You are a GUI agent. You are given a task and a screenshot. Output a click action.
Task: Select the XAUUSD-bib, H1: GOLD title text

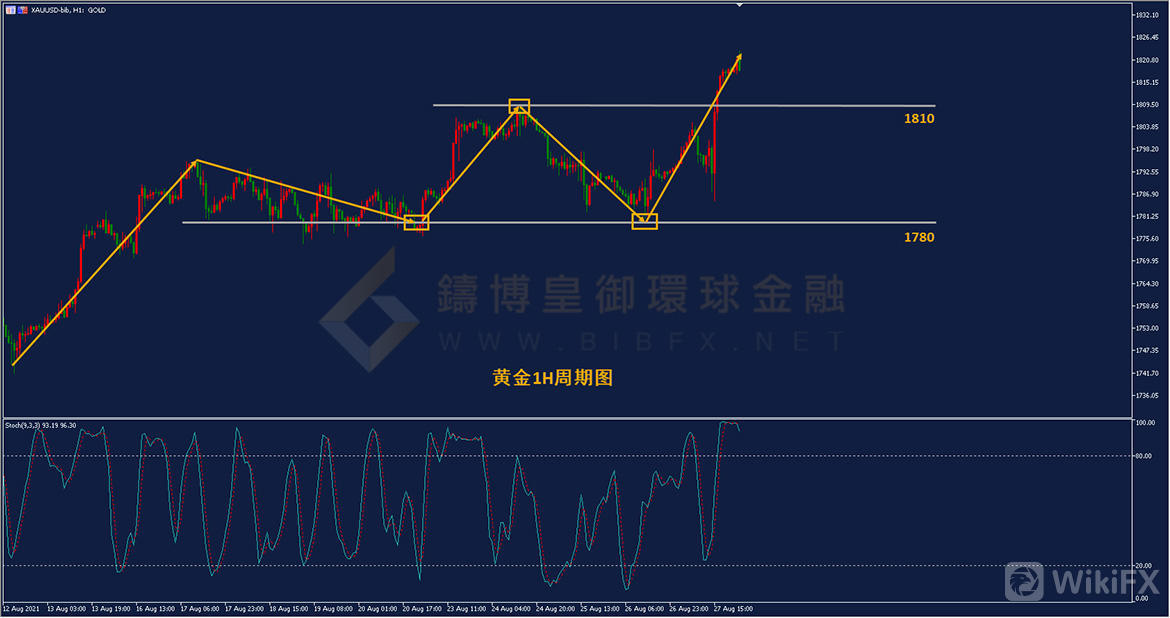click(69, 10)
